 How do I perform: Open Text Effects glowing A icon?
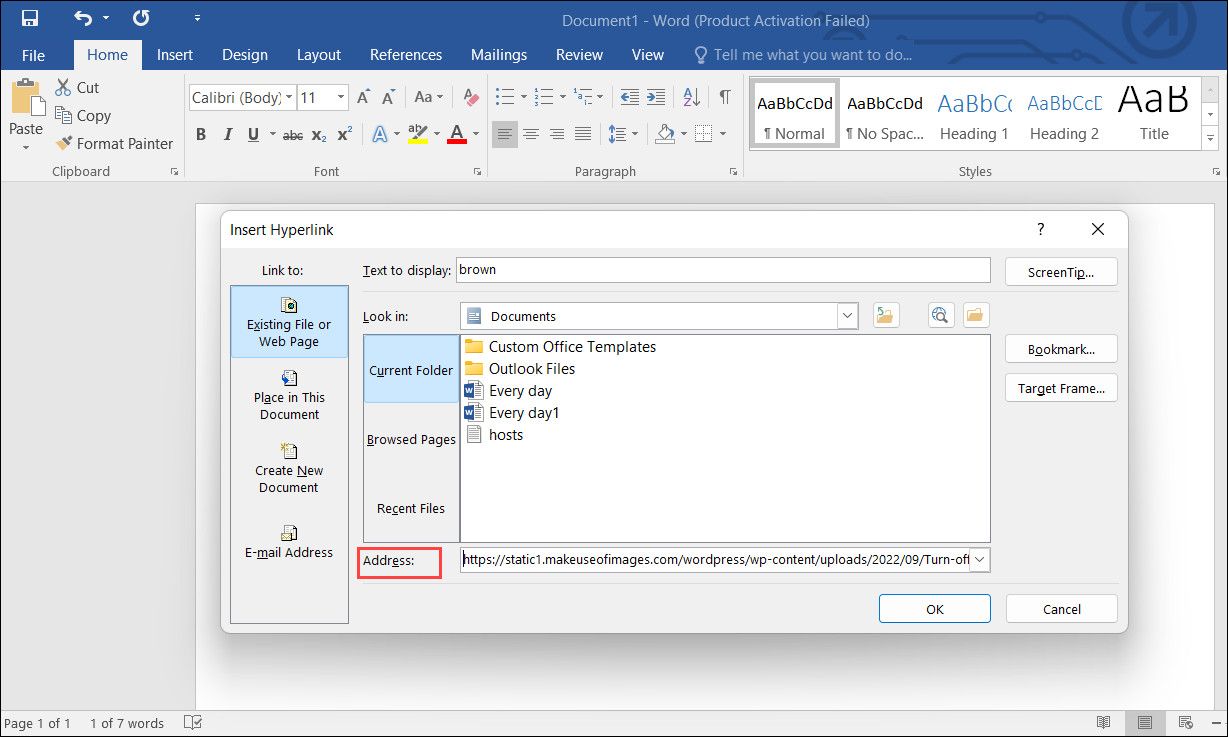pos(380,134)
